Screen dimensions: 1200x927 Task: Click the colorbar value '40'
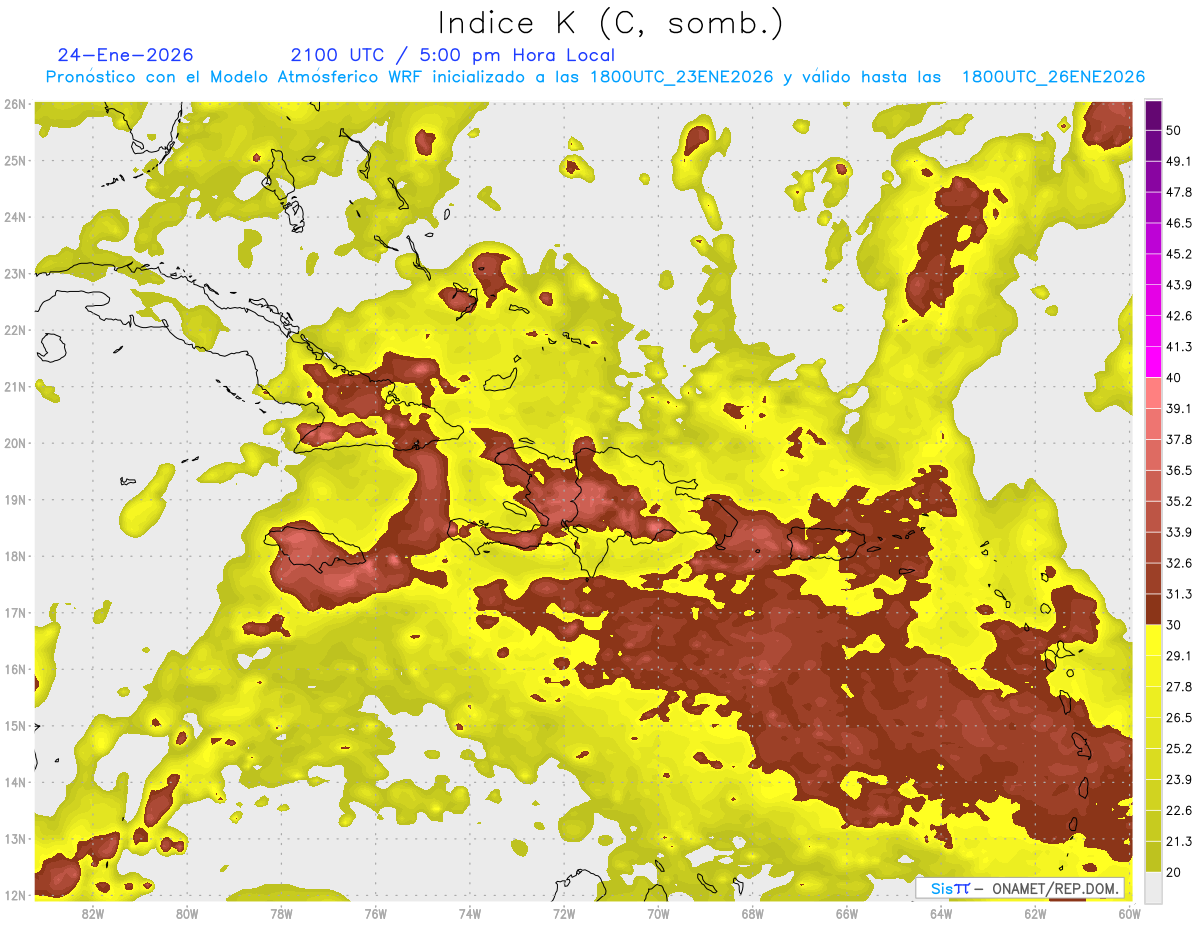(x=1174, y=377)
